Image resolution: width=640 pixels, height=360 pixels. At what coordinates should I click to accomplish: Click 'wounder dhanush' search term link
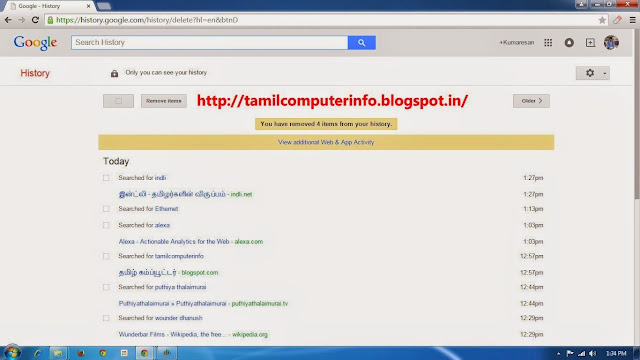click(178, 318)
